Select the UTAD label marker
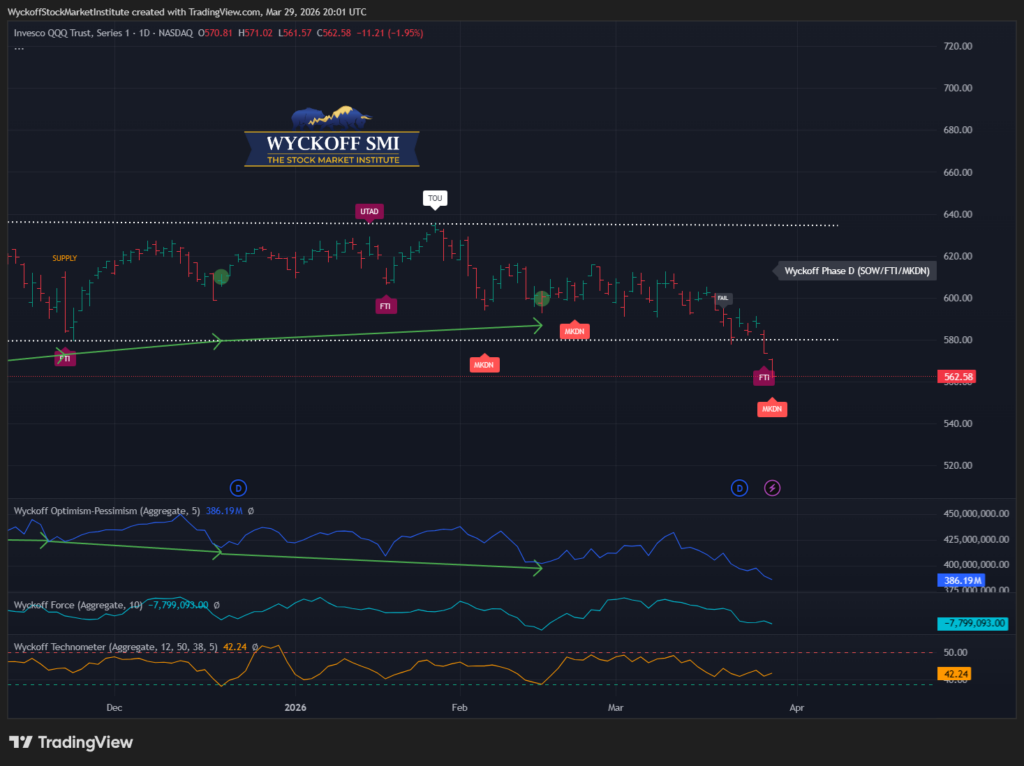The image size is (1024, 766). tap(369, 211)
